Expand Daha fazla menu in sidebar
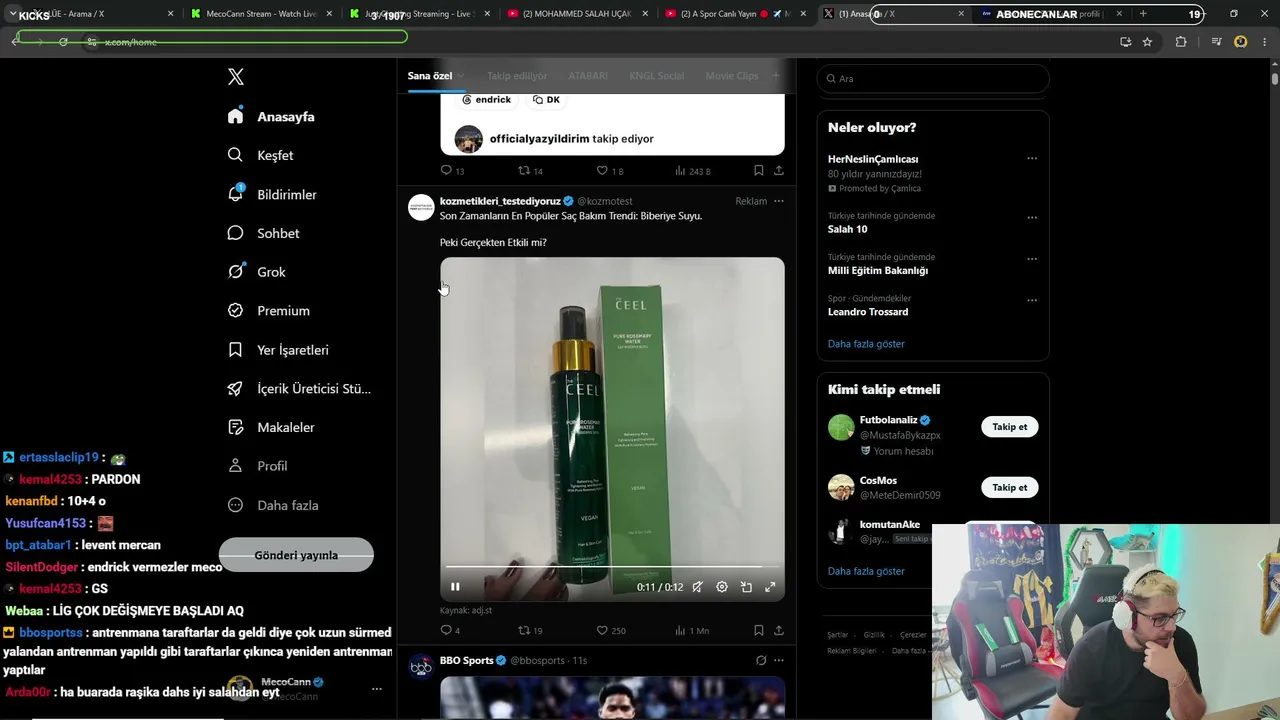This screenshot has height=720, width=1280. (x=273, y=505)
